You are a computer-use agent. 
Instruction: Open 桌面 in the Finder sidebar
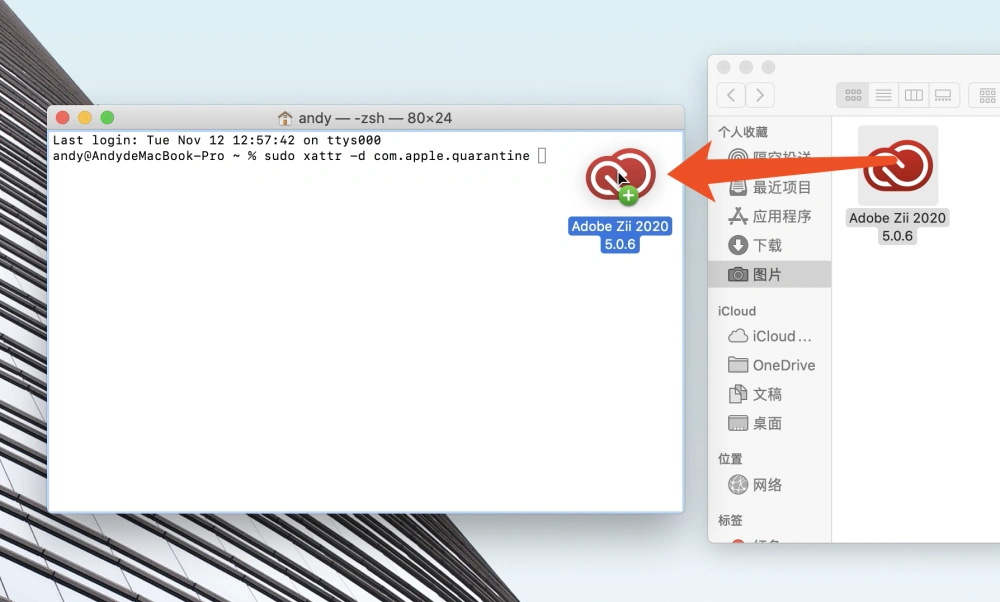pyautogui.click(x=769, y=423)
